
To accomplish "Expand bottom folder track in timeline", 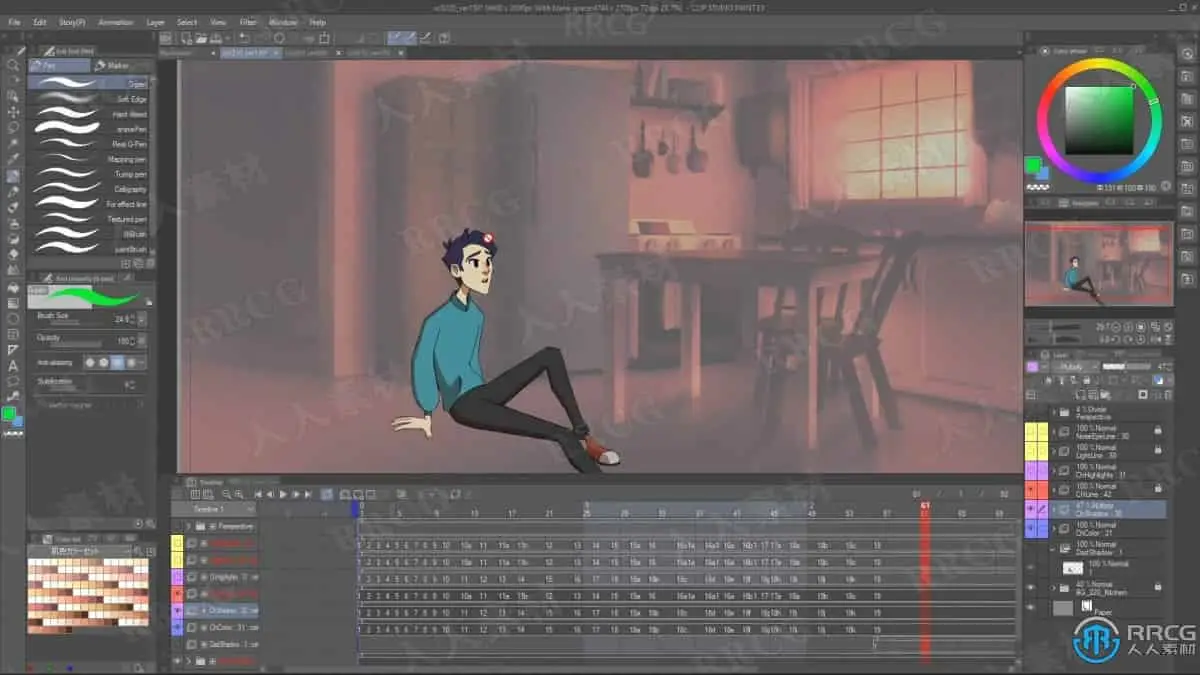I will pos(188,661).
